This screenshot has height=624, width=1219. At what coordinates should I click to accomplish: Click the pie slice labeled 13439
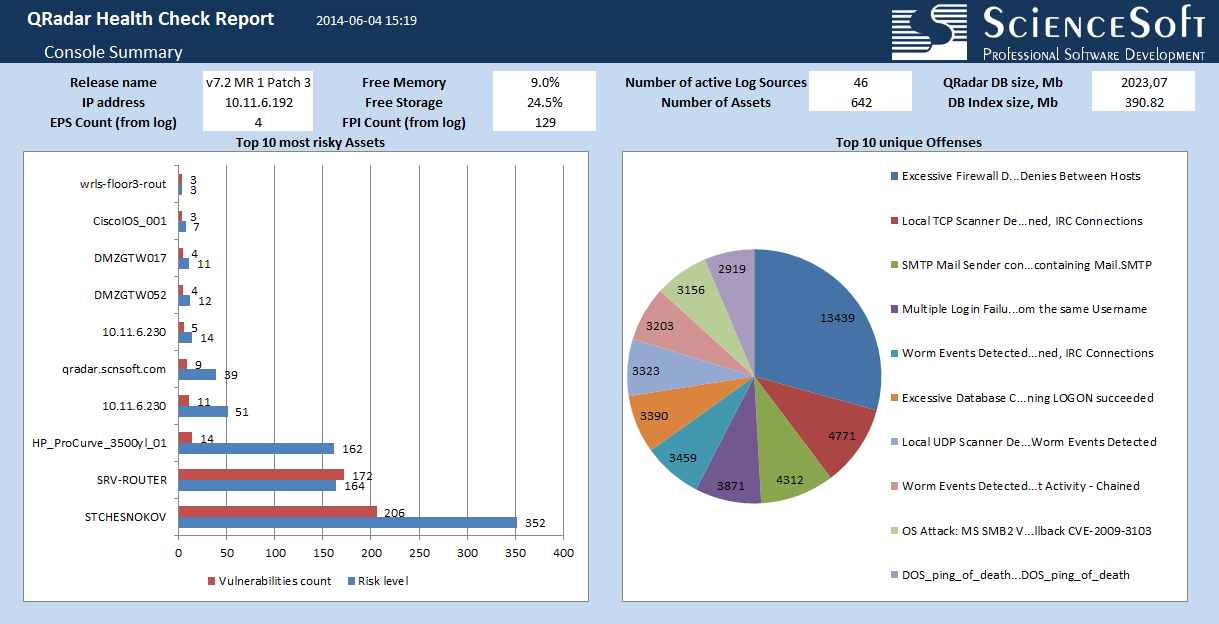pyautogui.click(x=820, y=330)
